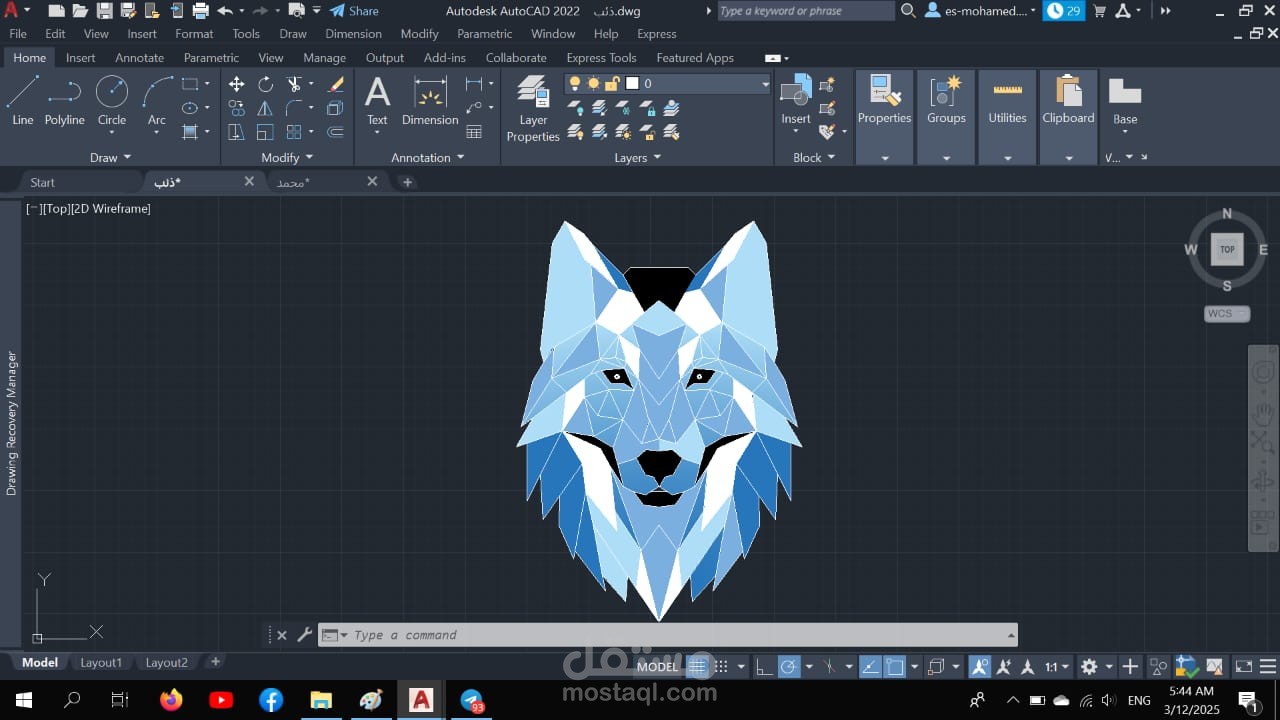Click the Share button
Viewport: 1280px width, 720px height.
tap(354, 11)
